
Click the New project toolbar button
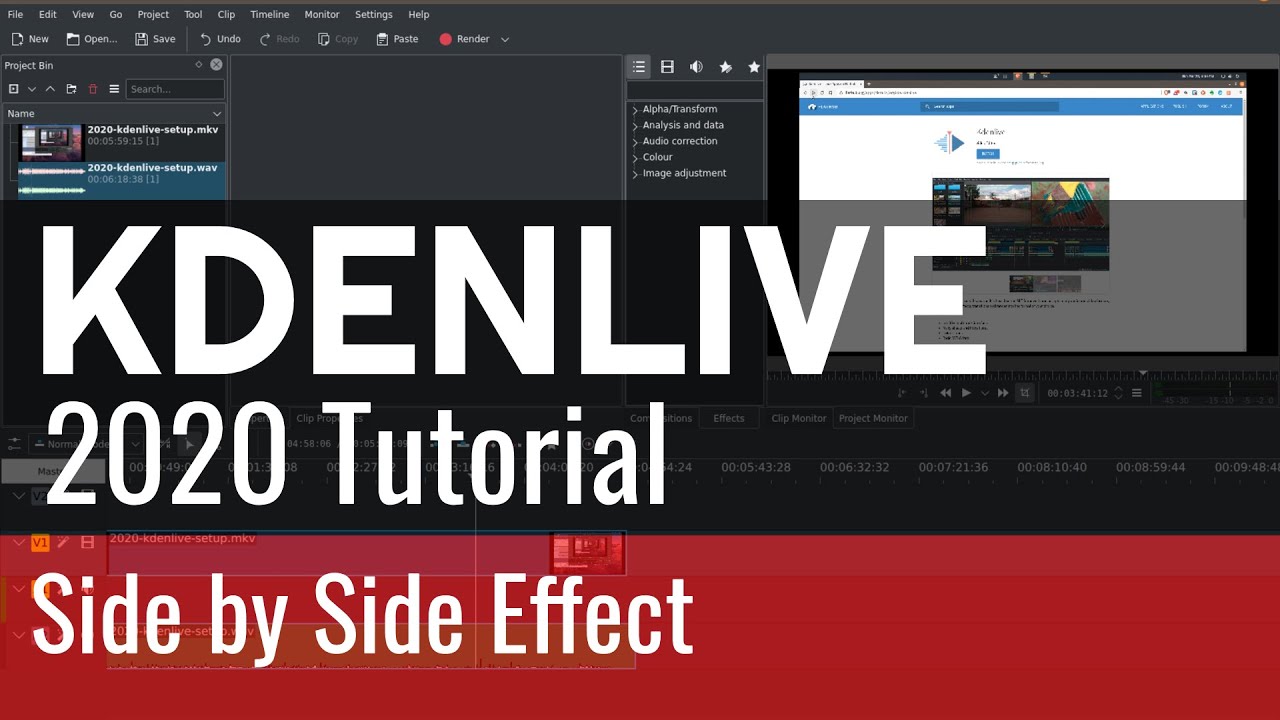tap(29, 39)
